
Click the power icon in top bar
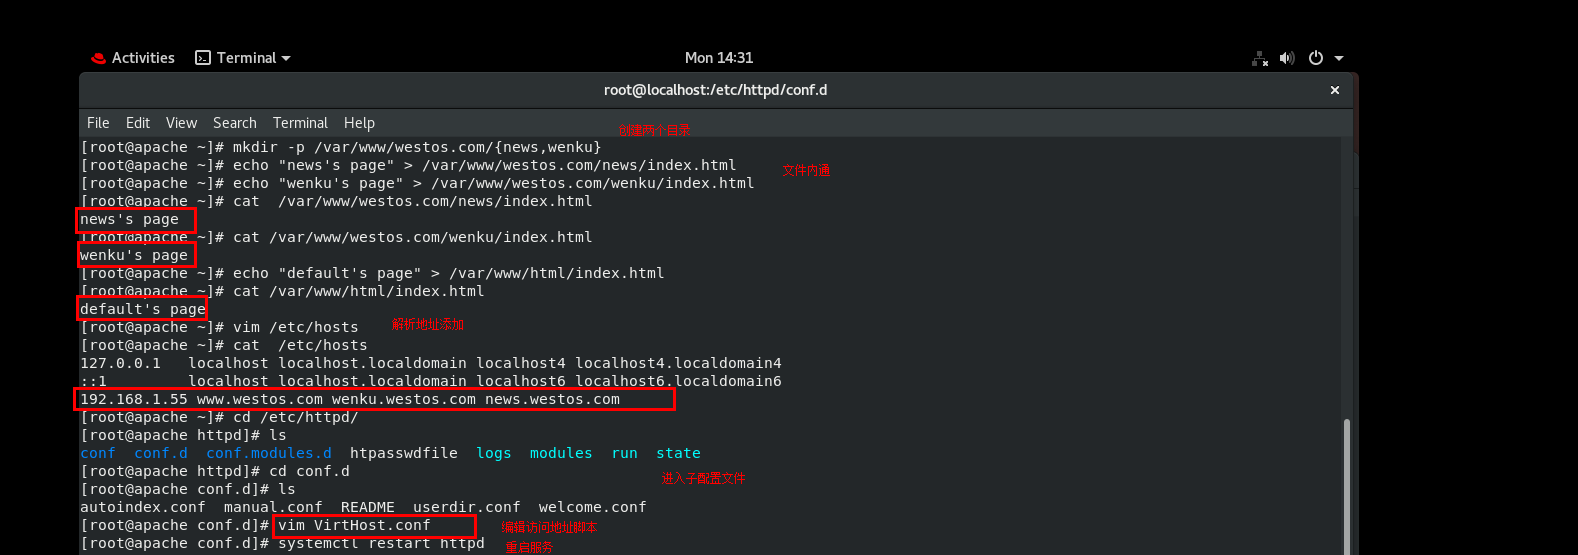1316,58
